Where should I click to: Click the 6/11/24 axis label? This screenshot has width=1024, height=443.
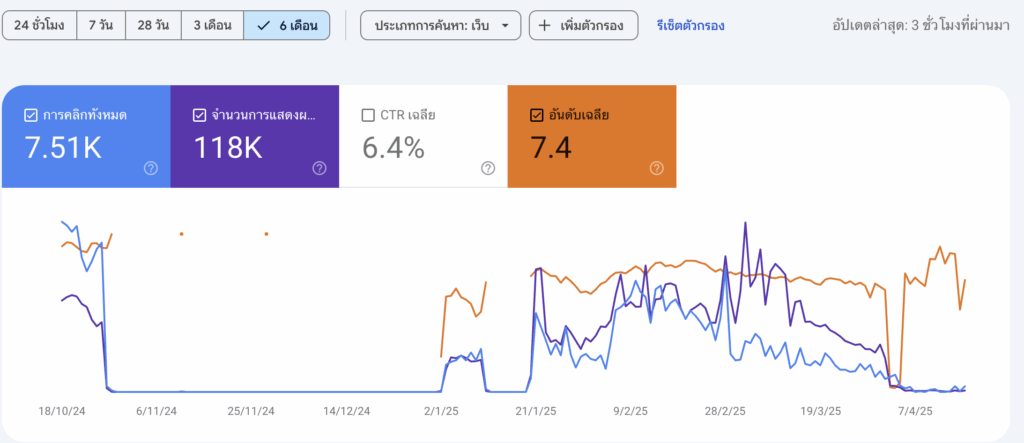click(x=156, y=411)
